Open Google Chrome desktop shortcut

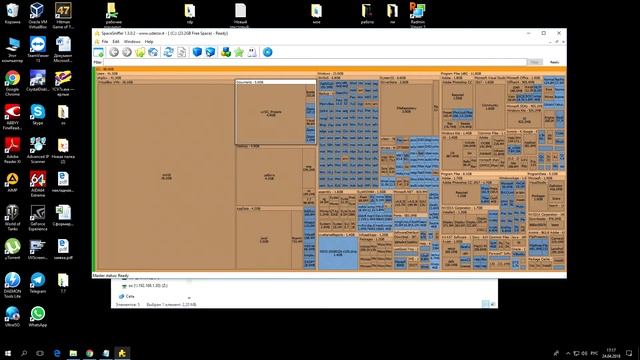coord(12,83)
